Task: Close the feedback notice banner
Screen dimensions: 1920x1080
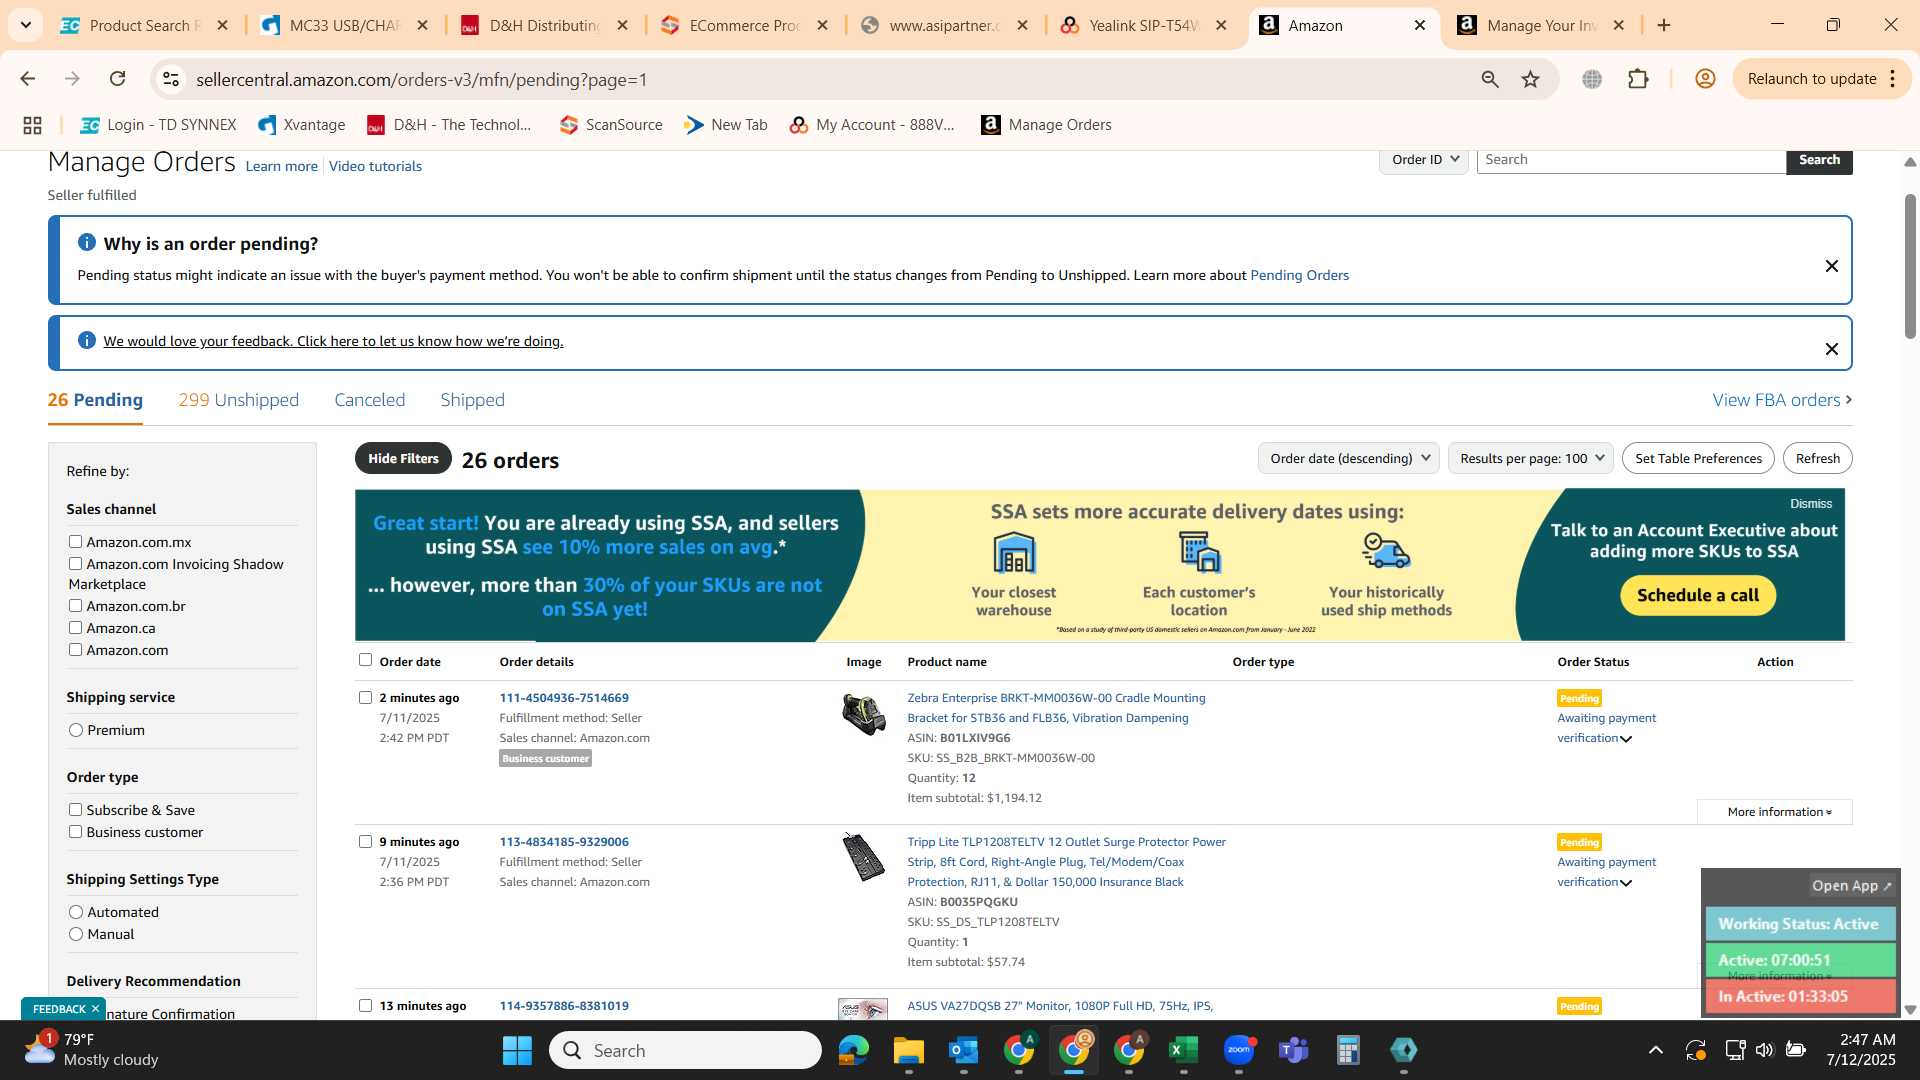Action: pos(1831,349)
